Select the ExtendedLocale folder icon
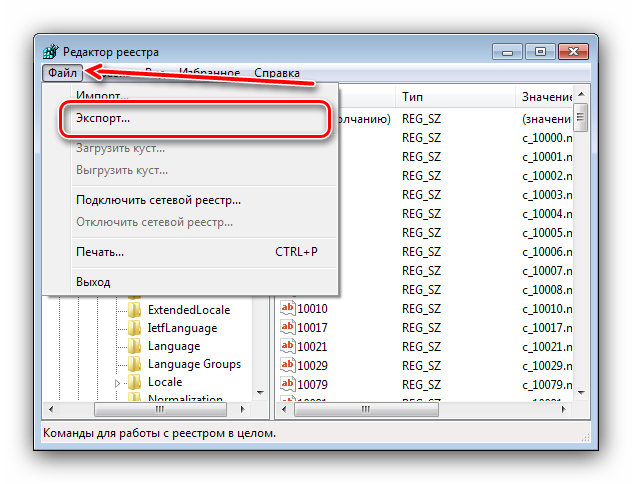Viewport: 632px width, 484px height. point(135,310)
